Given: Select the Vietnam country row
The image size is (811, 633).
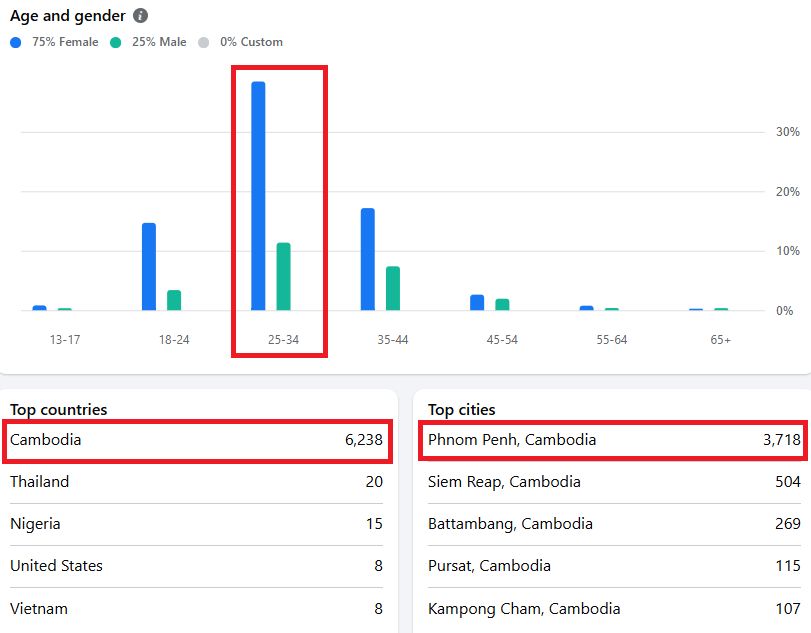Looking at the screenshot, I should [x=197, y=609].
